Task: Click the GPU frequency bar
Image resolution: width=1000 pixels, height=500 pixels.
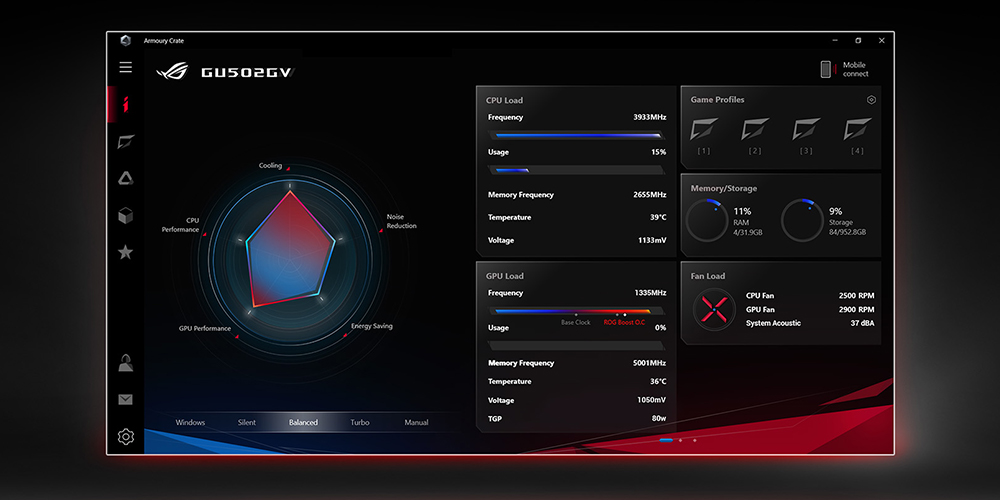Action: [x=577, y=311]
